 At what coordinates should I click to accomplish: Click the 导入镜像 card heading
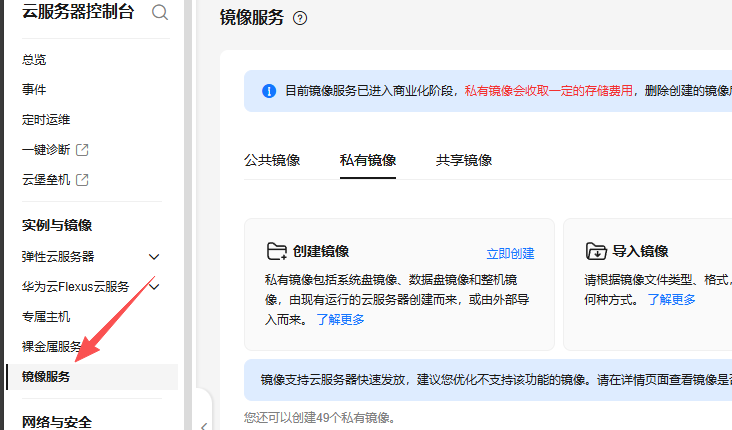(640, 251)
